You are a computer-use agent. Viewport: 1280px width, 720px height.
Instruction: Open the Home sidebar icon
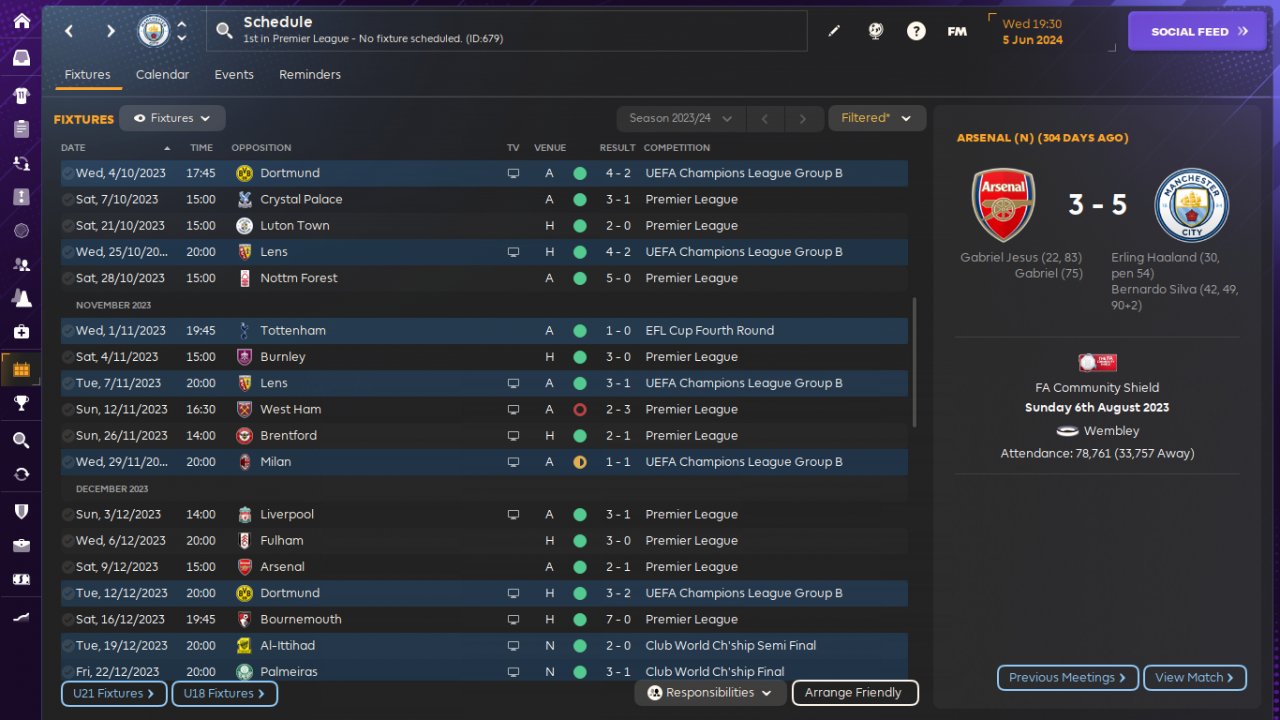click(x=21, y=21)
